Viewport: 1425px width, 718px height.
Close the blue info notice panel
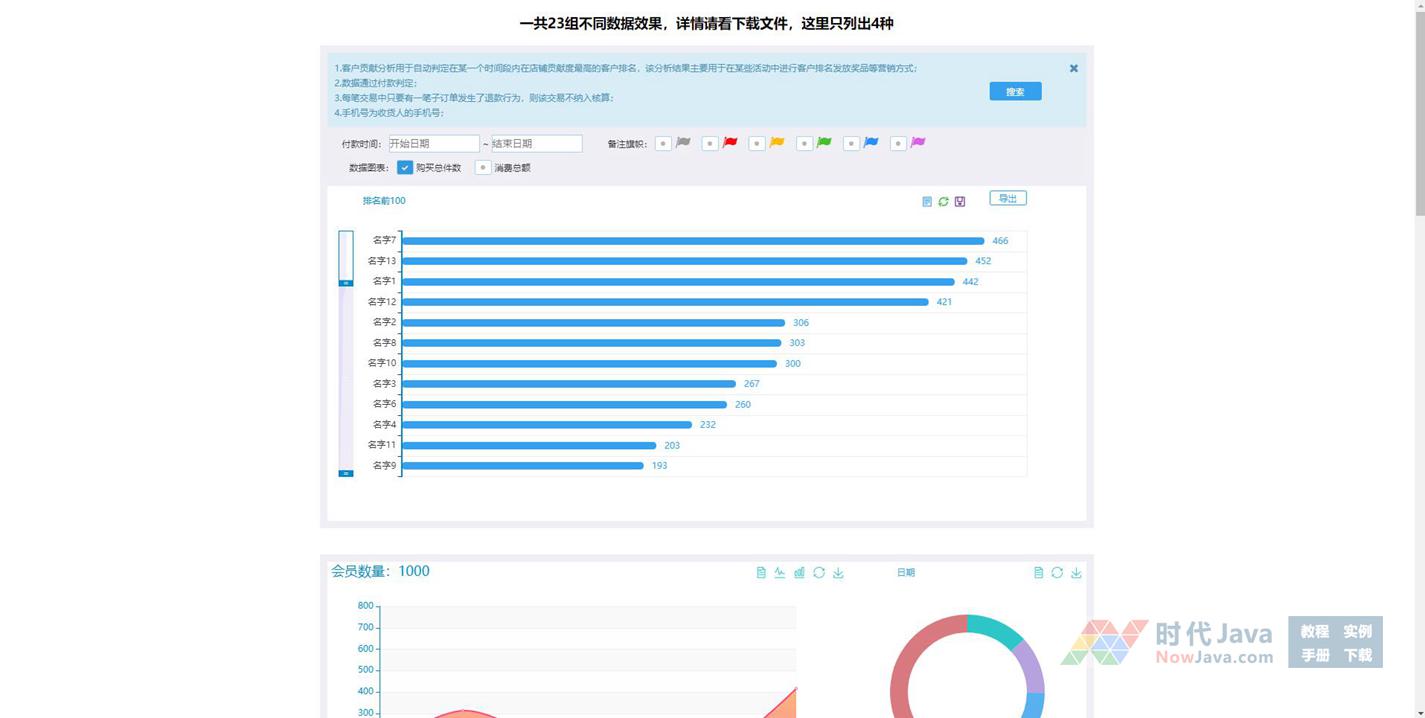tap(1074, 69)
